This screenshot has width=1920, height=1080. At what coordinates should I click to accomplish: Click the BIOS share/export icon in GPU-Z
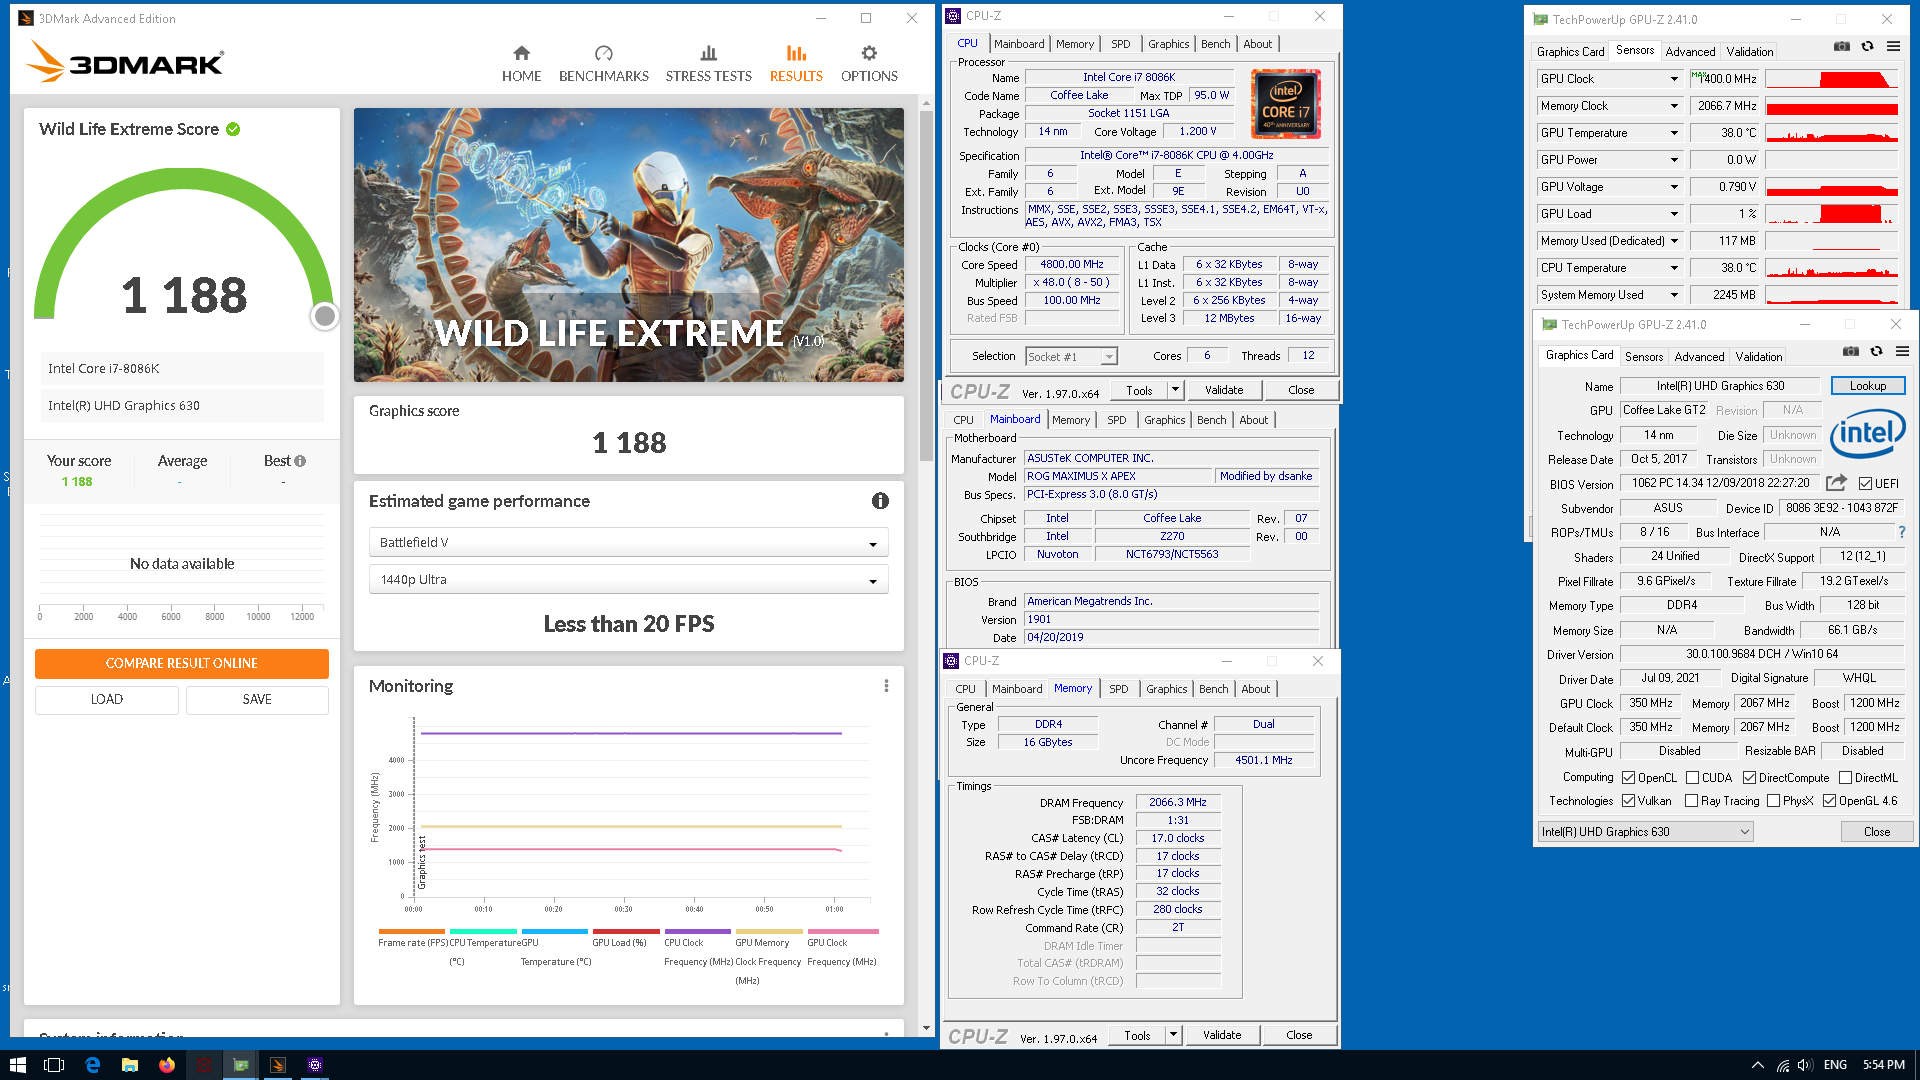click(x=1836, y=483)
